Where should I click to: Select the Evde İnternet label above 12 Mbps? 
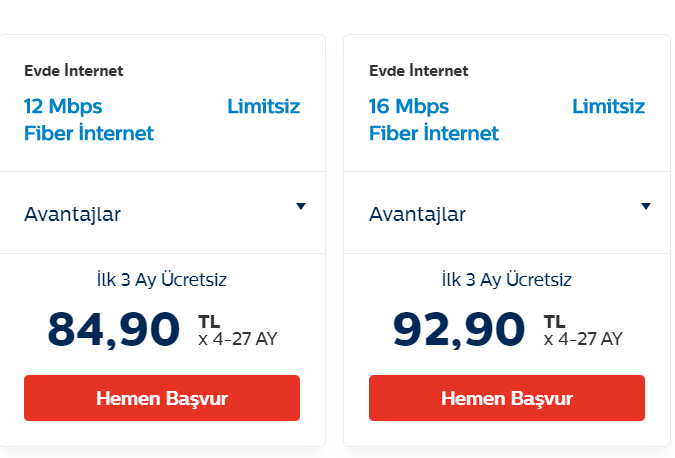point(74,71)
